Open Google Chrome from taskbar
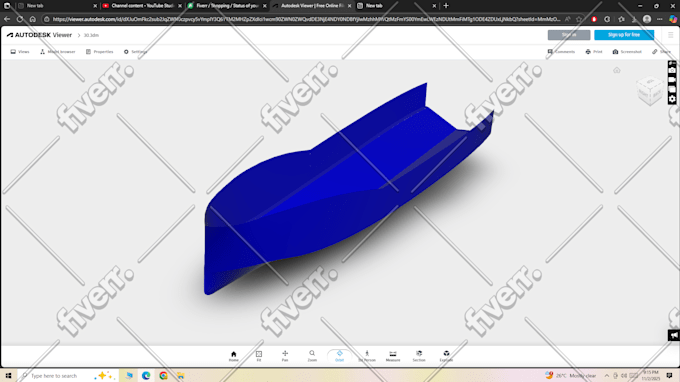 point(163,375)
